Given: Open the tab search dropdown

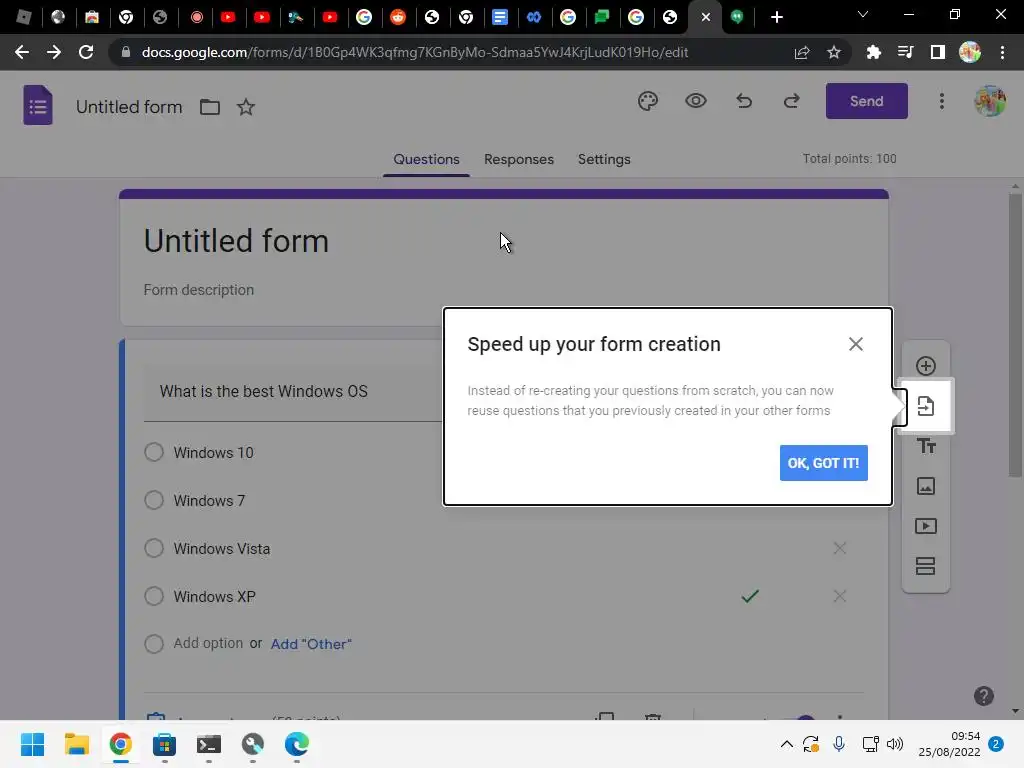Looking at the screenshot, I should pos(863,14).
